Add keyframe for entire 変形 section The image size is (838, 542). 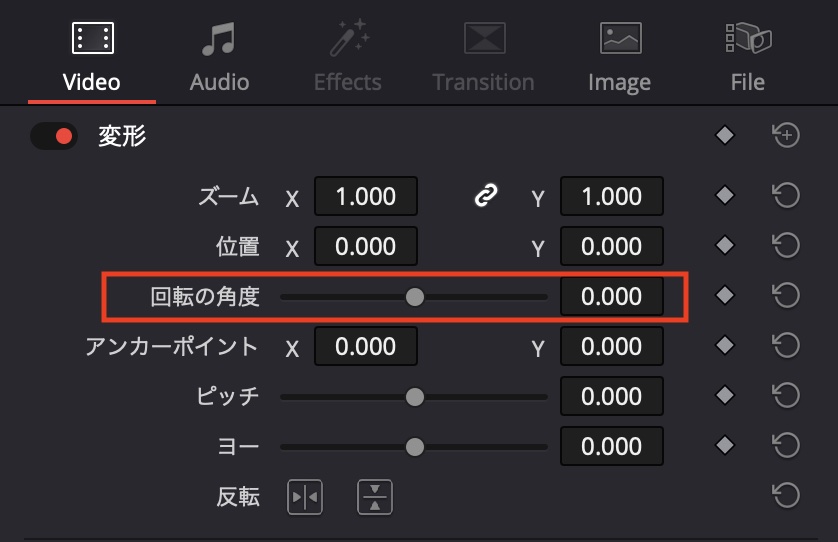point(726,135)
